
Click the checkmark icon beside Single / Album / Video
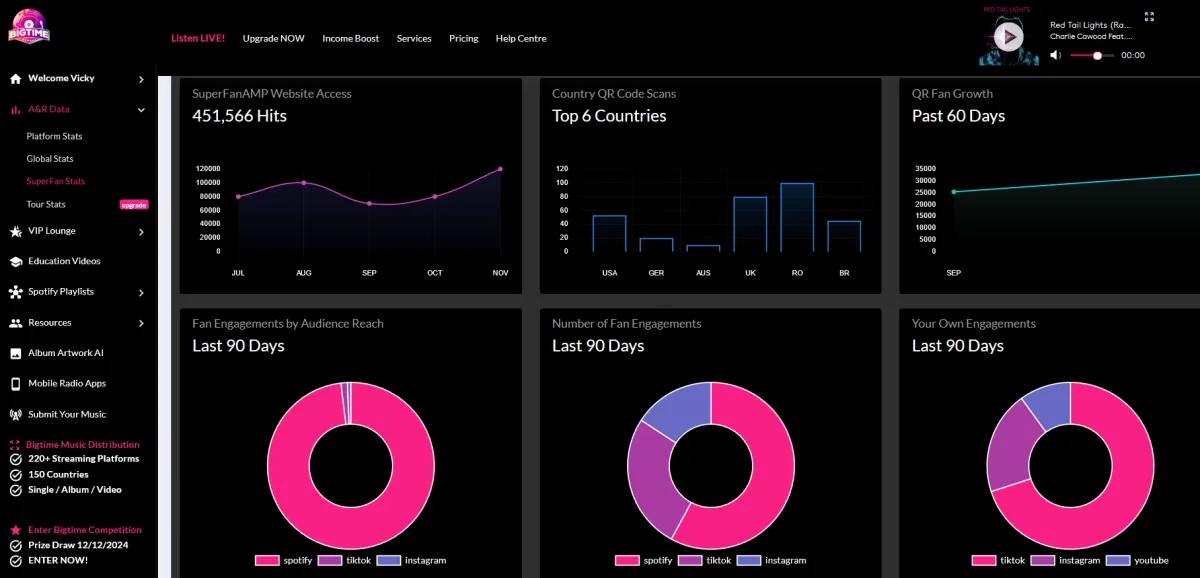(x=16, y=490)
